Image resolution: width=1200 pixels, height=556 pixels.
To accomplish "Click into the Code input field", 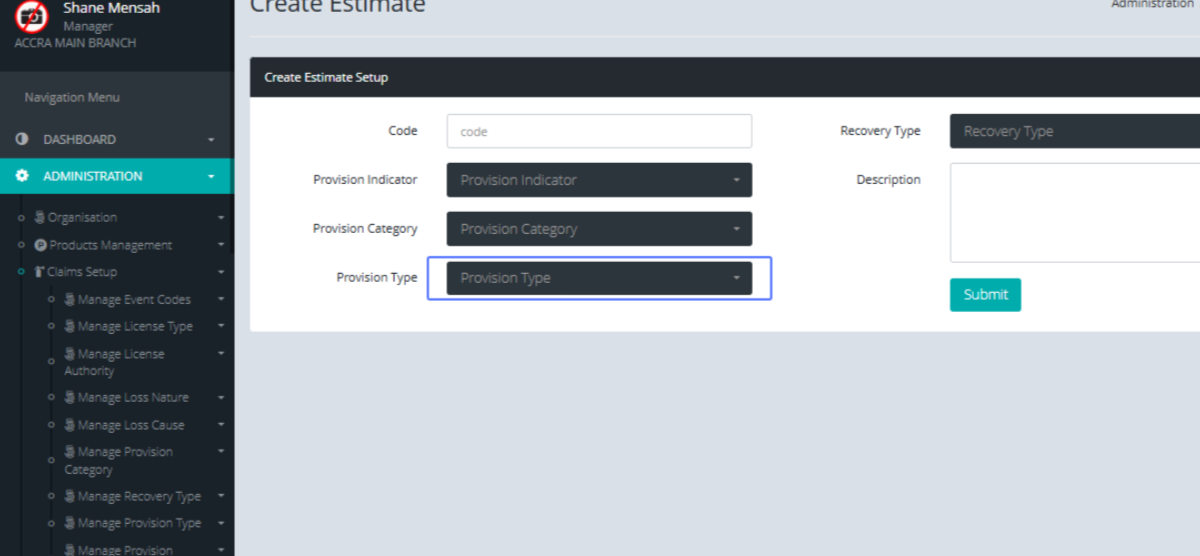I will (x=598, y=131).
